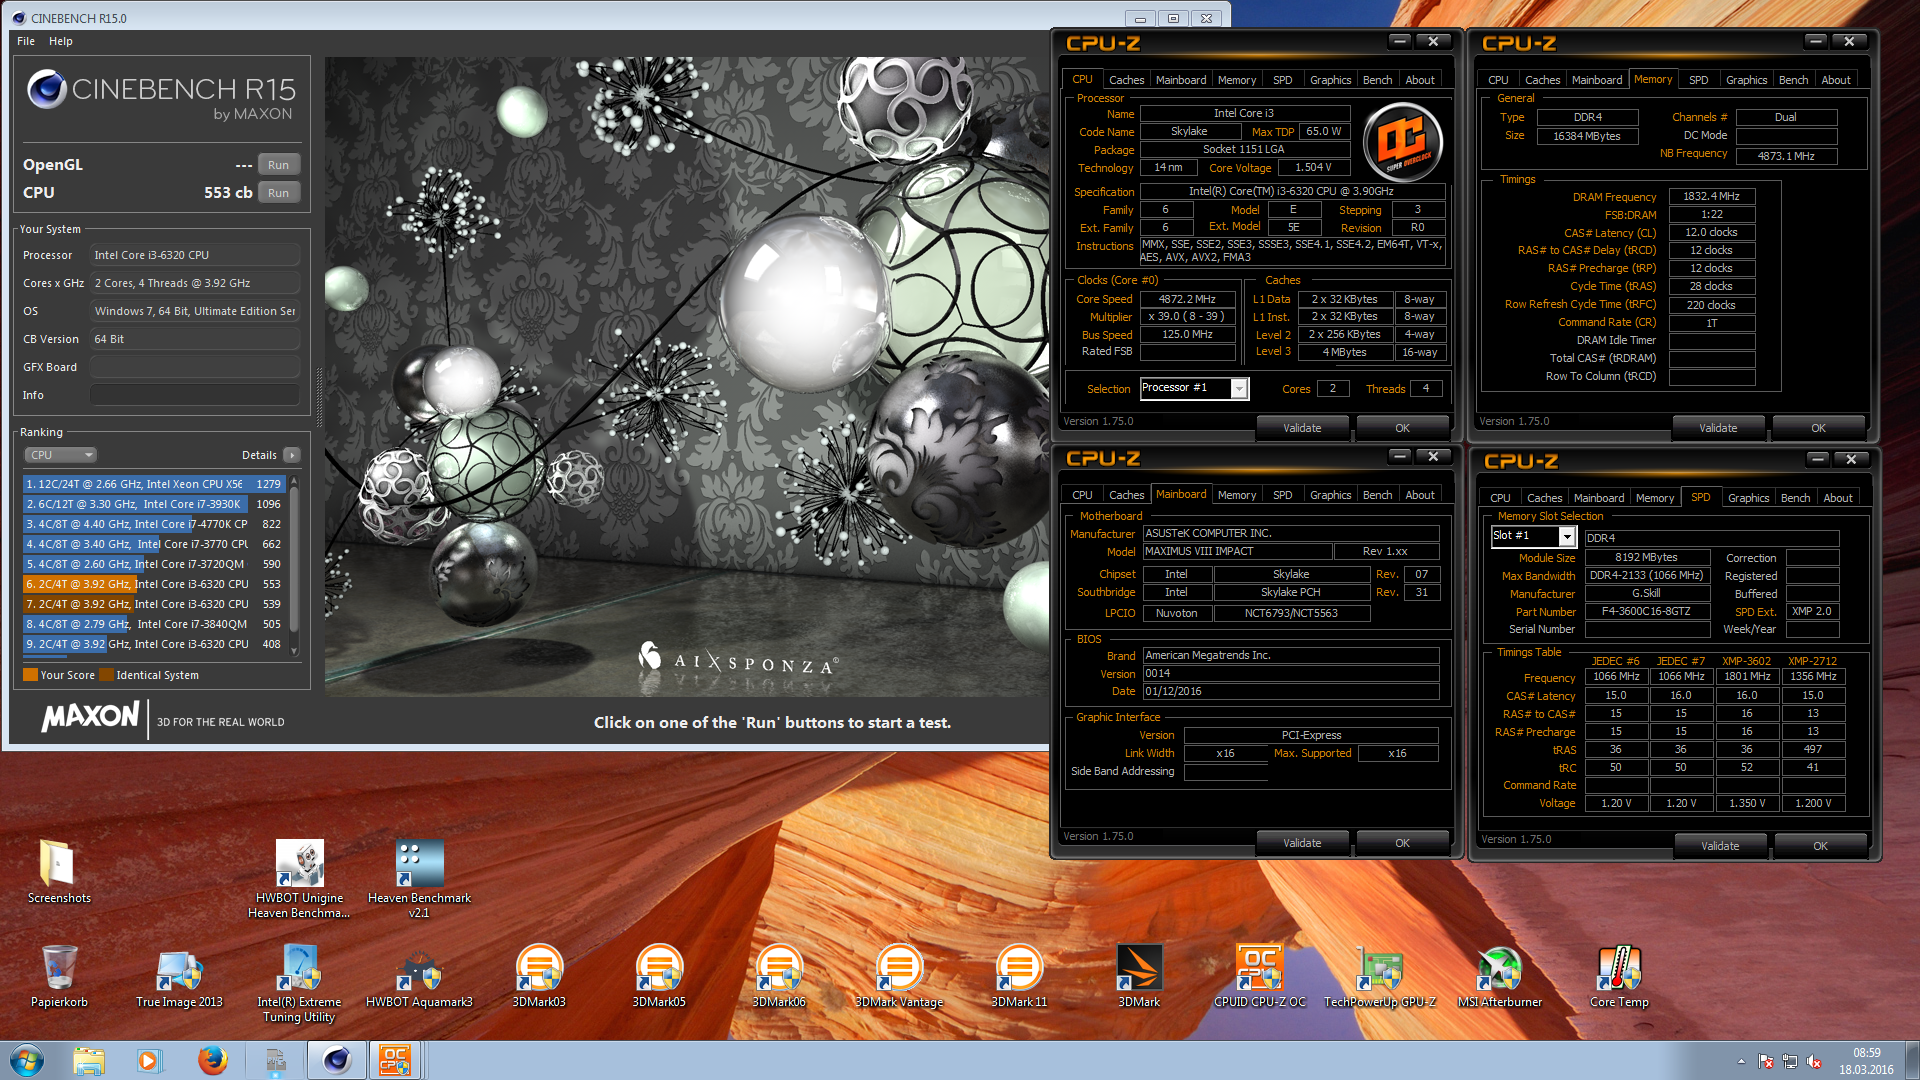Click the muted volume tray icon
This screenshot has height=1080, width=1920.
tap(1814, 1062)
